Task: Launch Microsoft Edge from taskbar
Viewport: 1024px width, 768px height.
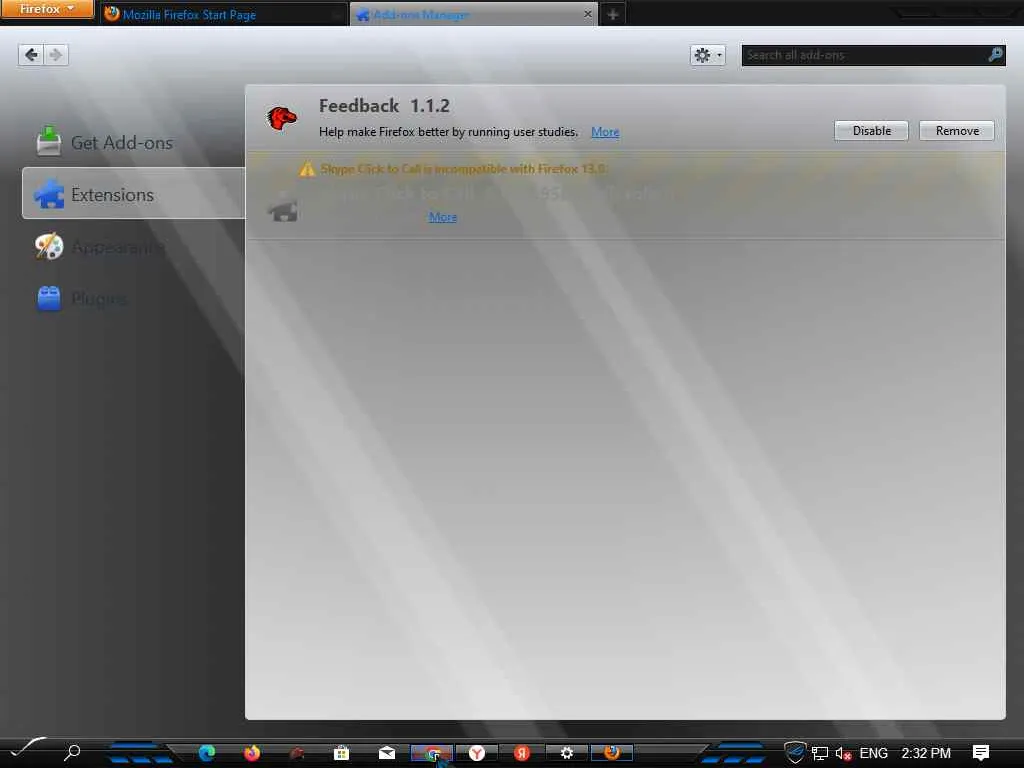Action: 207,753
